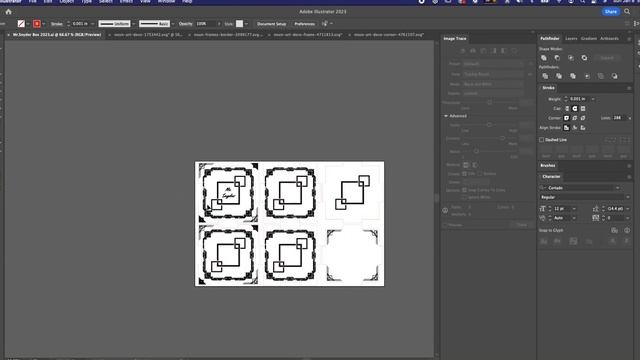
Task: Click Intersect in Shape Modes
Action: [x=571, y=58]
